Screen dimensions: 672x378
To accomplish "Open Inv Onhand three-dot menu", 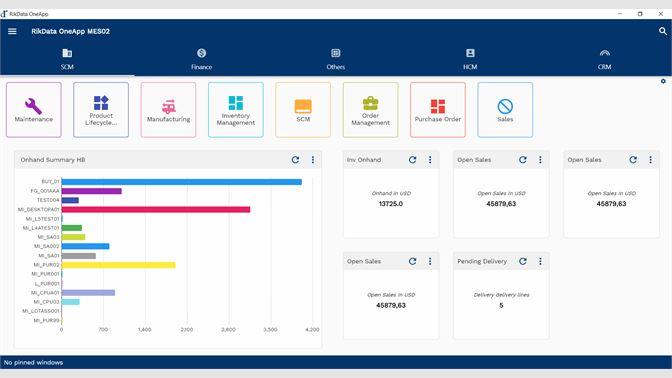I will [x=430, y=160].
